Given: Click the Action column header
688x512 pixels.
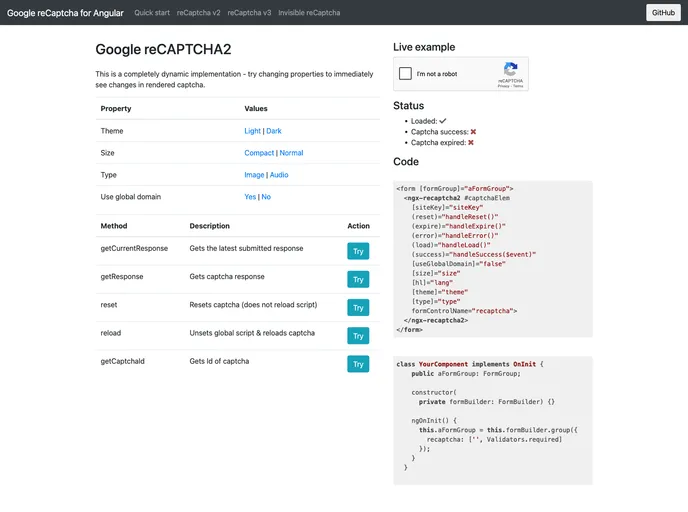Looking at the screenshot, I should tap(358, 226).
